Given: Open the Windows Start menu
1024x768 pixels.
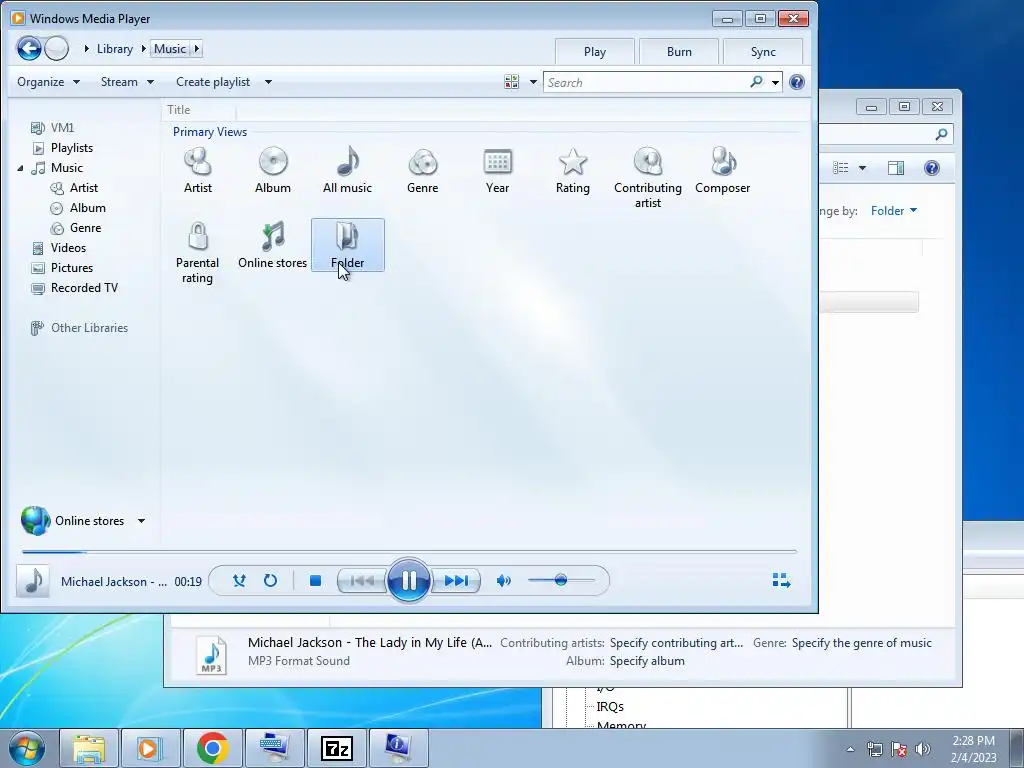Looking at the screenshot, I should (x=26, y=748).
